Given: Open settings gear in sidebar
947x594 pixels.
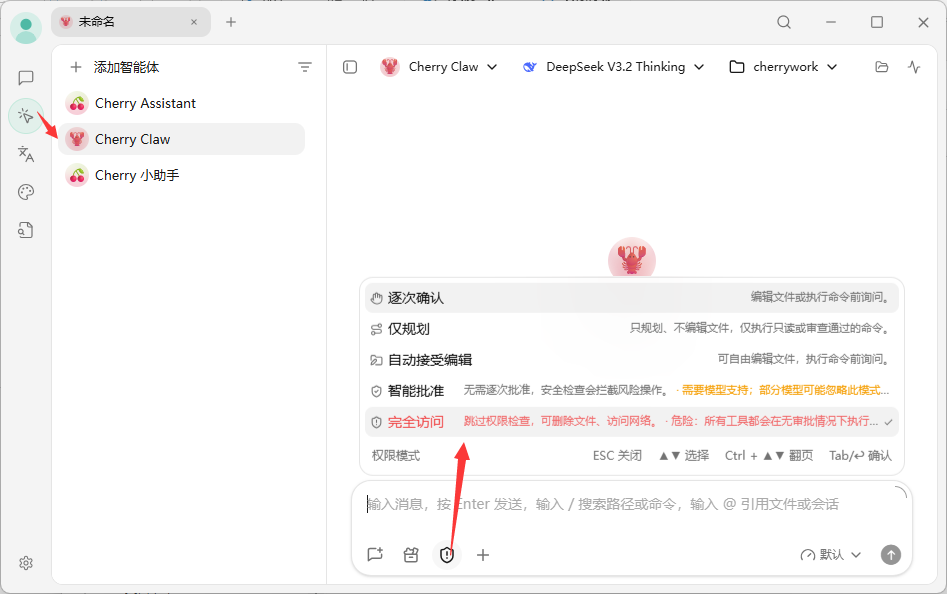Looking at the screenshot, I should point(25,563).
